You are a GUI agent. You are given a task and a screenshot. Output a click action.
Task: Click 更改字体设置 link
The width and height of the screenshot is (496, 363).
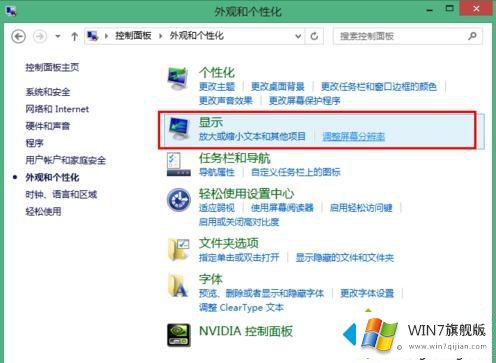pos(367,293)
